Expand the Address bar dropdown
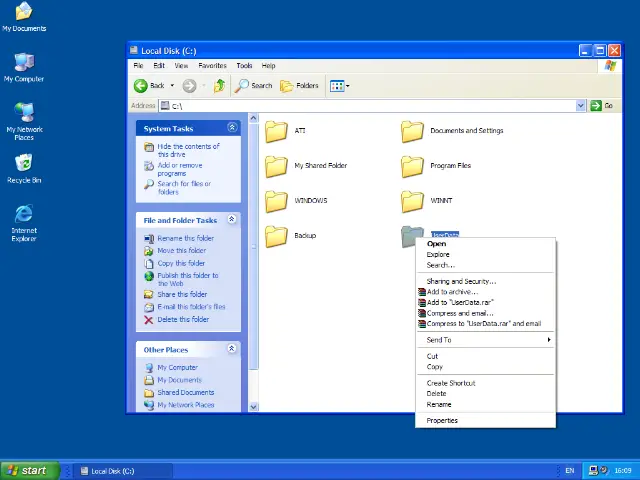The image size is (640, 480). pos(580,106)
